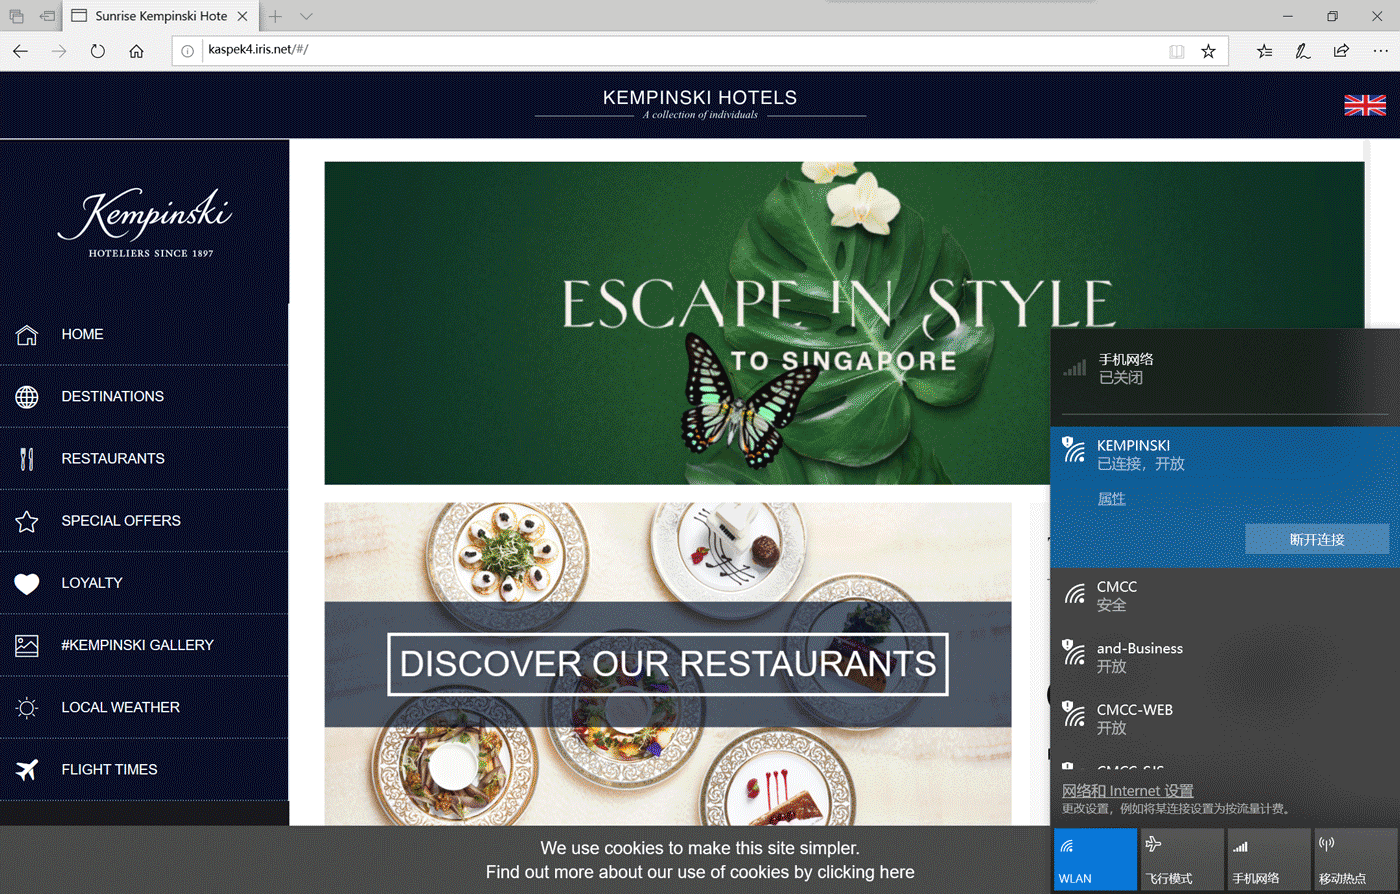Click the Local Weather sun icon

[x=27, y=708]
